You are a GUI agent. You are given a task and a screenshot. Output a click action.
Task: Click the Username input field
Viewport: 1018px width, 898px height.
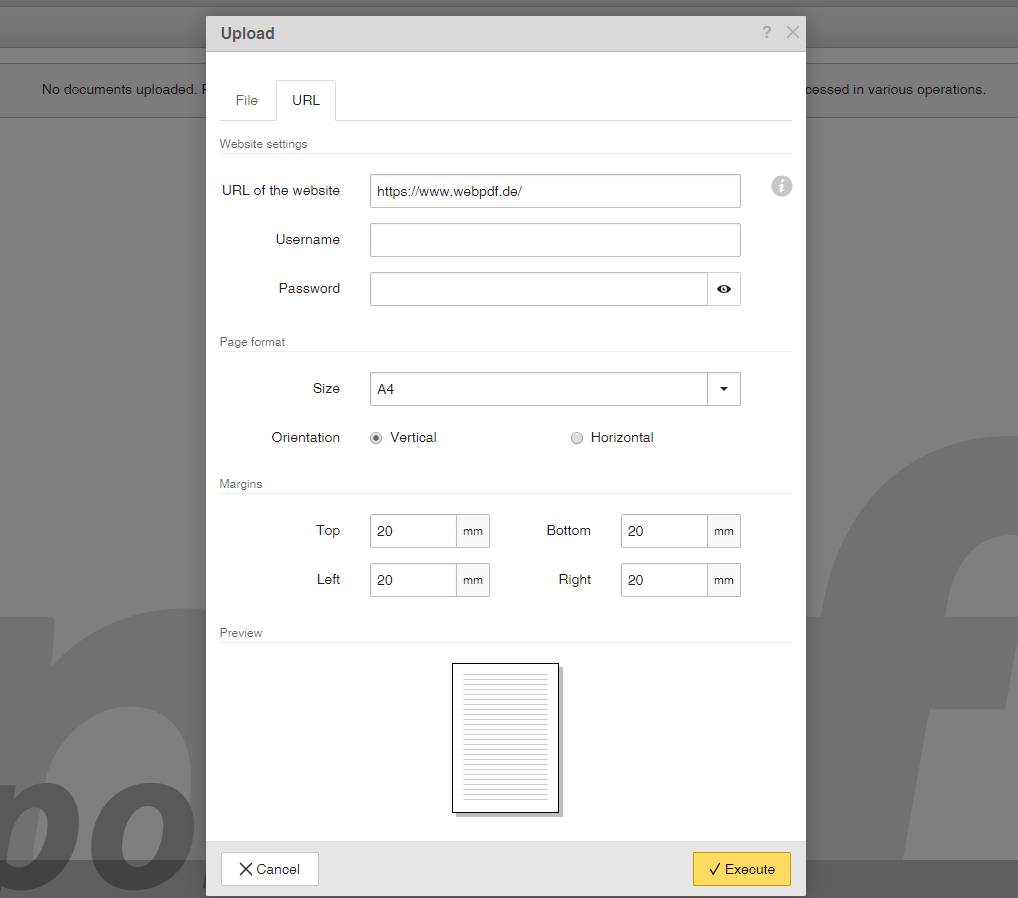(x=555, y=240)
